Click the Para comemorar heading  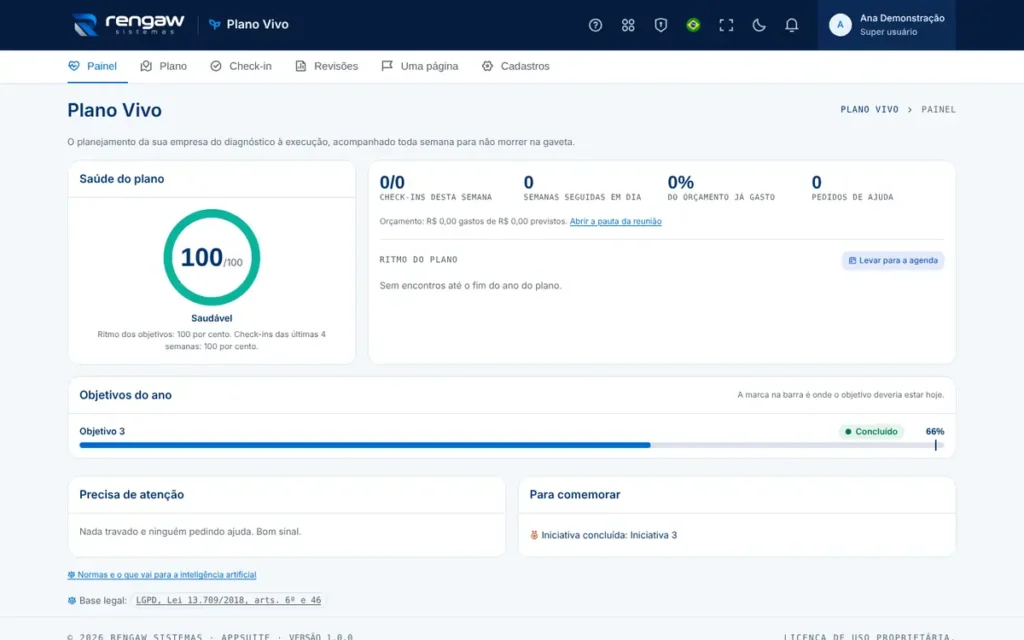click(575, 494)
